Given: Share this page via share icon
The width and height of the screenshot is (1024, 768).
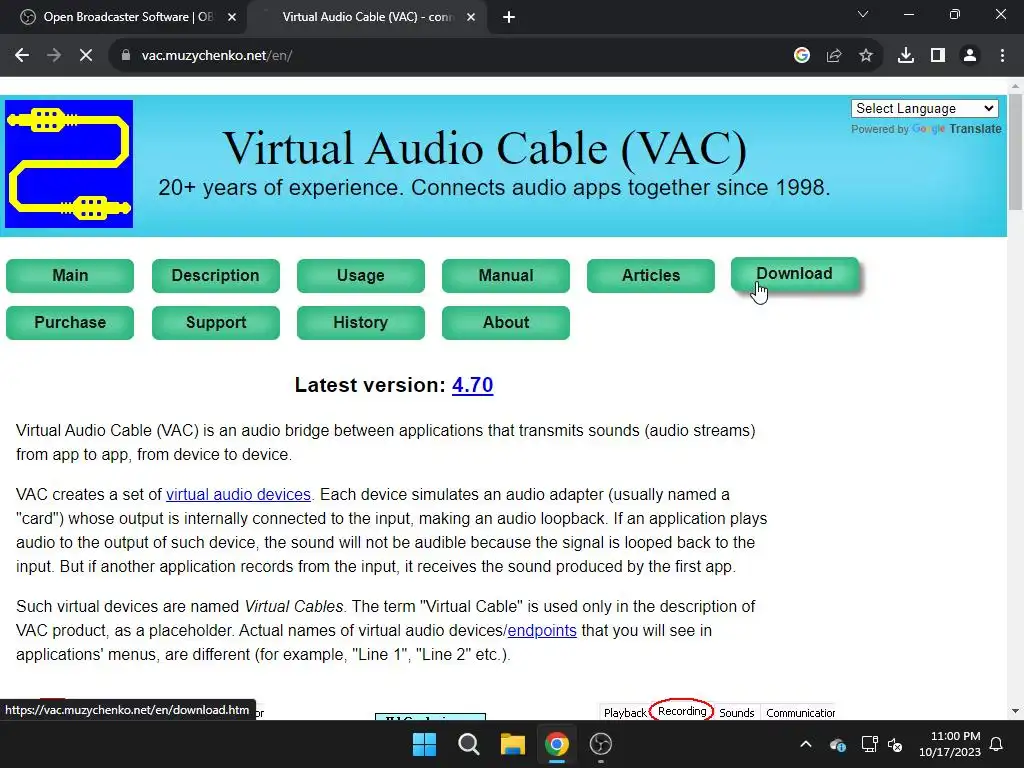Looking at the screenshot, I should [834, 56].
